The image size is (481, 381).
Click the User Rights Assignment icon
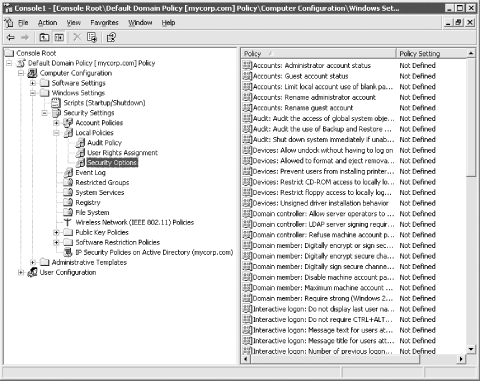point(80,153)
